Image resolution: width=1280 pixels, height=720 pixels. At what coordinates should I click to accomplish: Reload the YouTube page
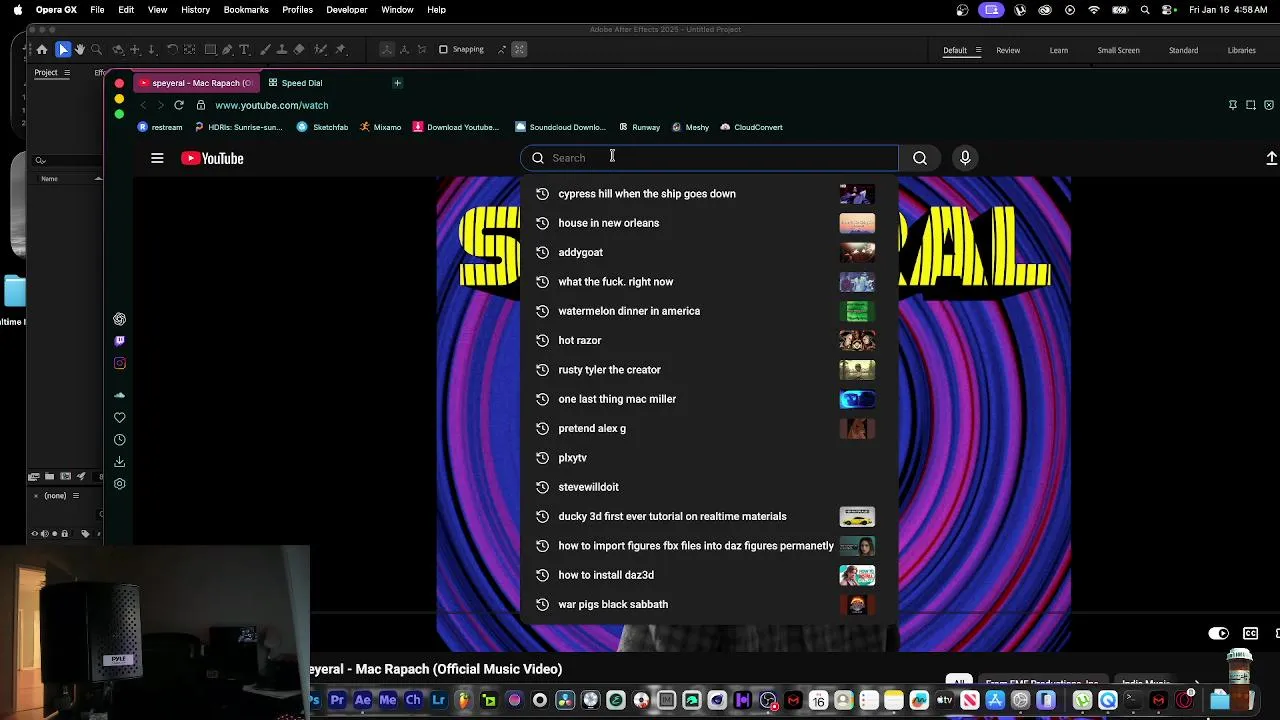[x=179, y=105]
